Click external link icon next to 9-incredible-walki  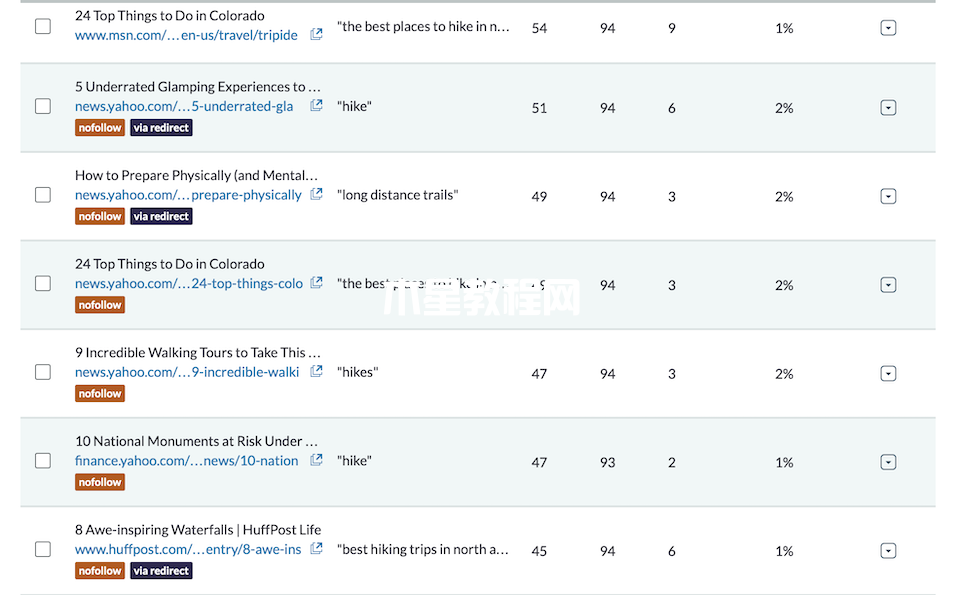[x=316, y=372]
